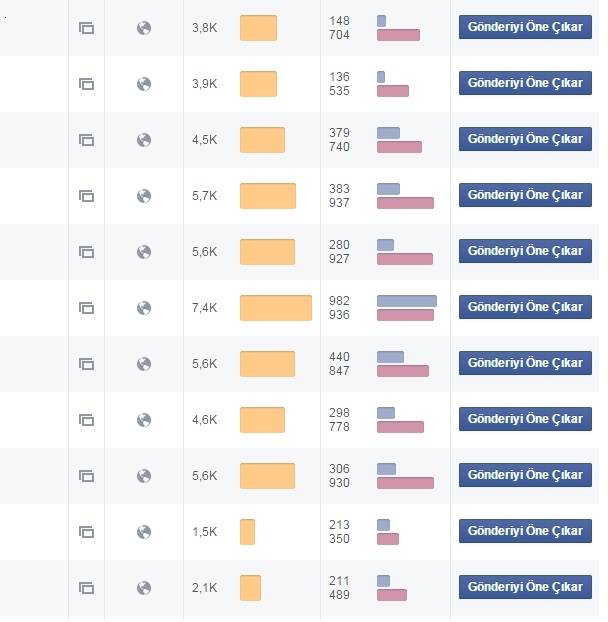Click the globe icon in the 7,4K reach row
The height and width of the screenshot is (622, 608).
point(144,308)
